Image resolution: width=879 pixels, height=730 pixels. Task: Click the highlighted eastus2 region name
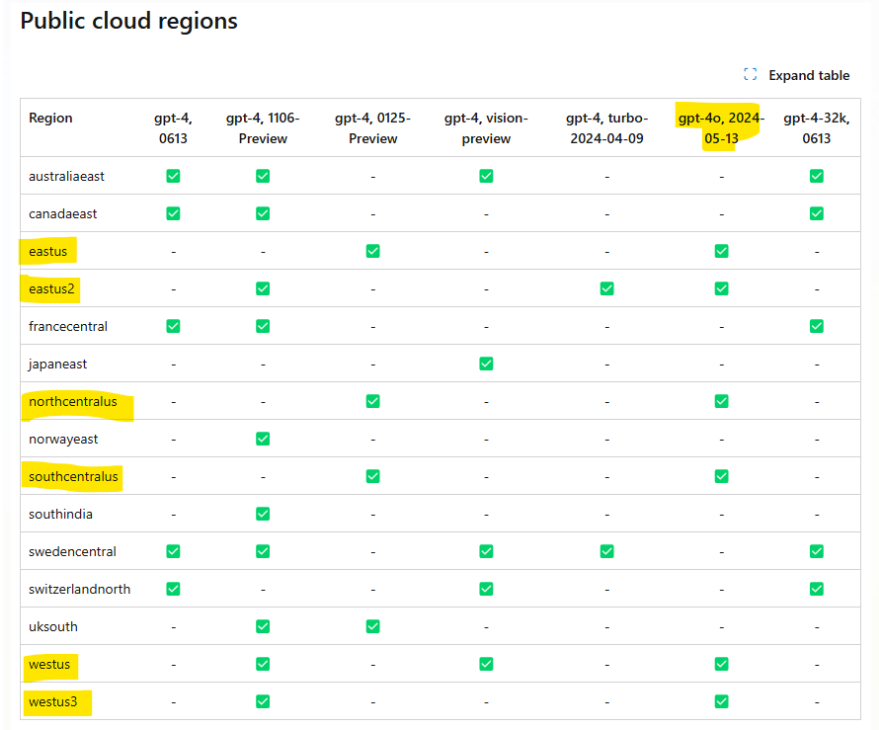pyautogui.click(x=52, y=289)
